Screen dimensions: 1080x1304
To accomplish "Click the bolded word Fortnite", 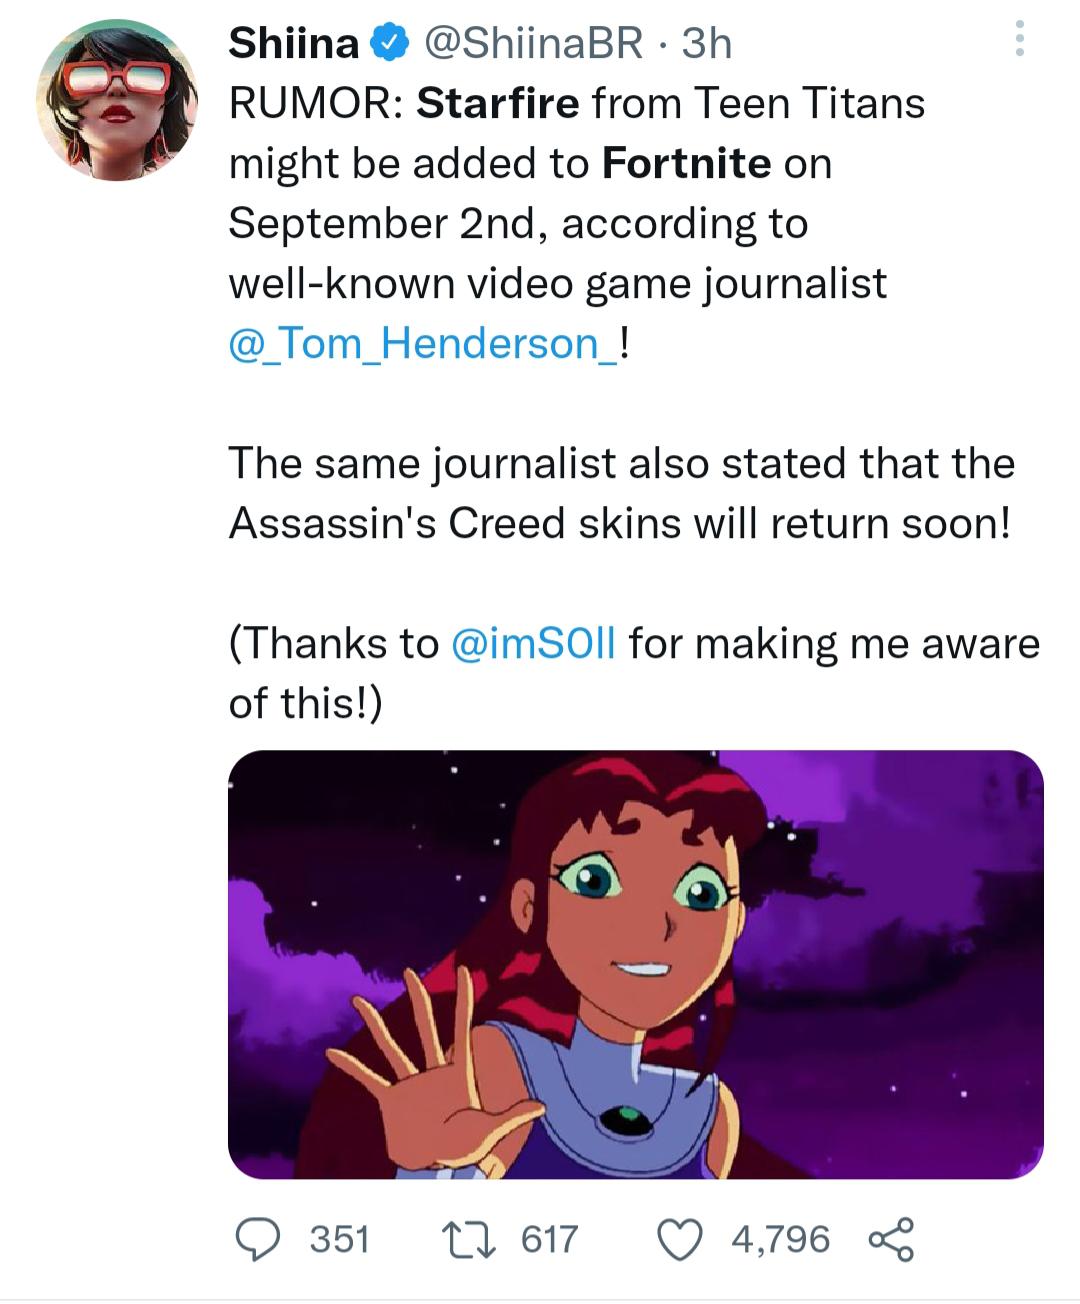I will (x=686, y=163).
